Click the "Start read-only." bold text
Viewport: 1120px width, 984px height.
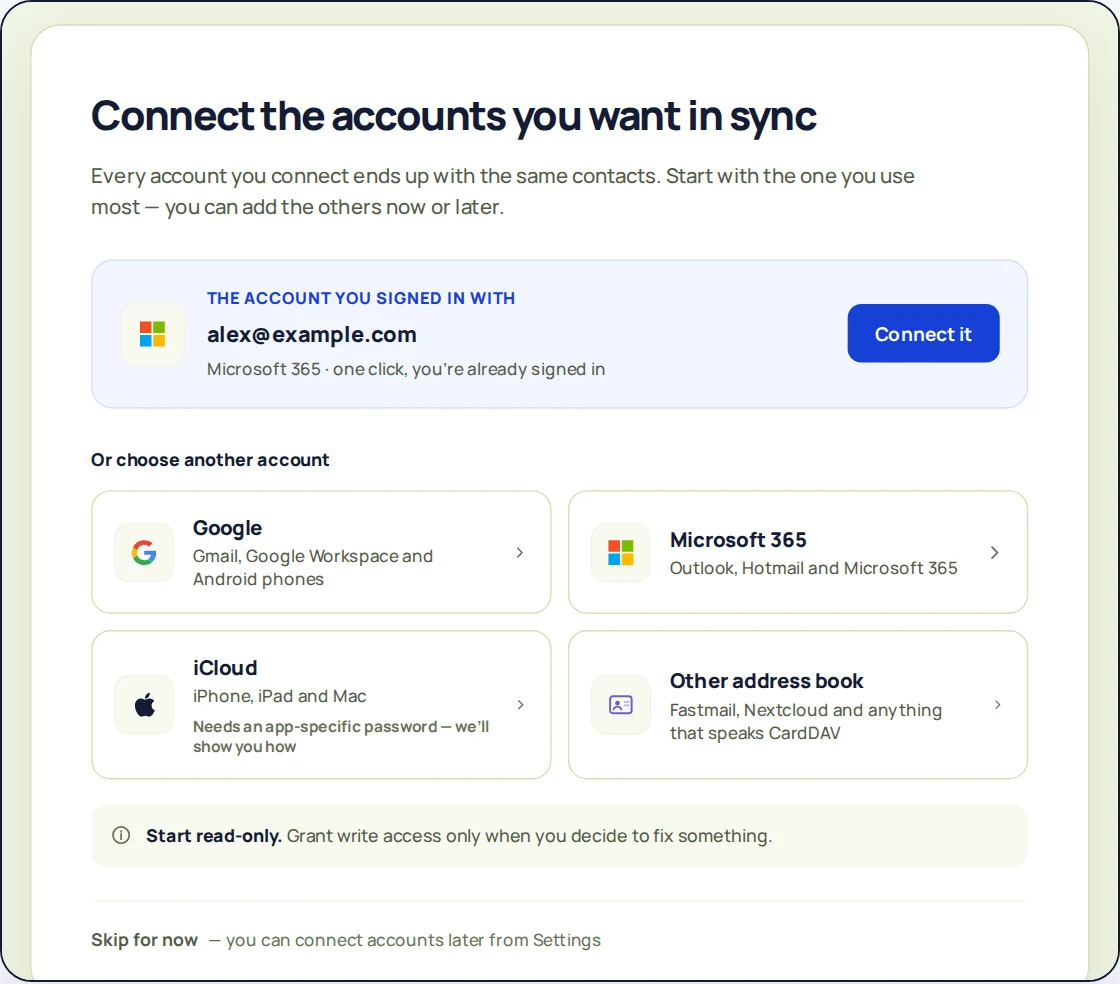[x=214, y=835]
